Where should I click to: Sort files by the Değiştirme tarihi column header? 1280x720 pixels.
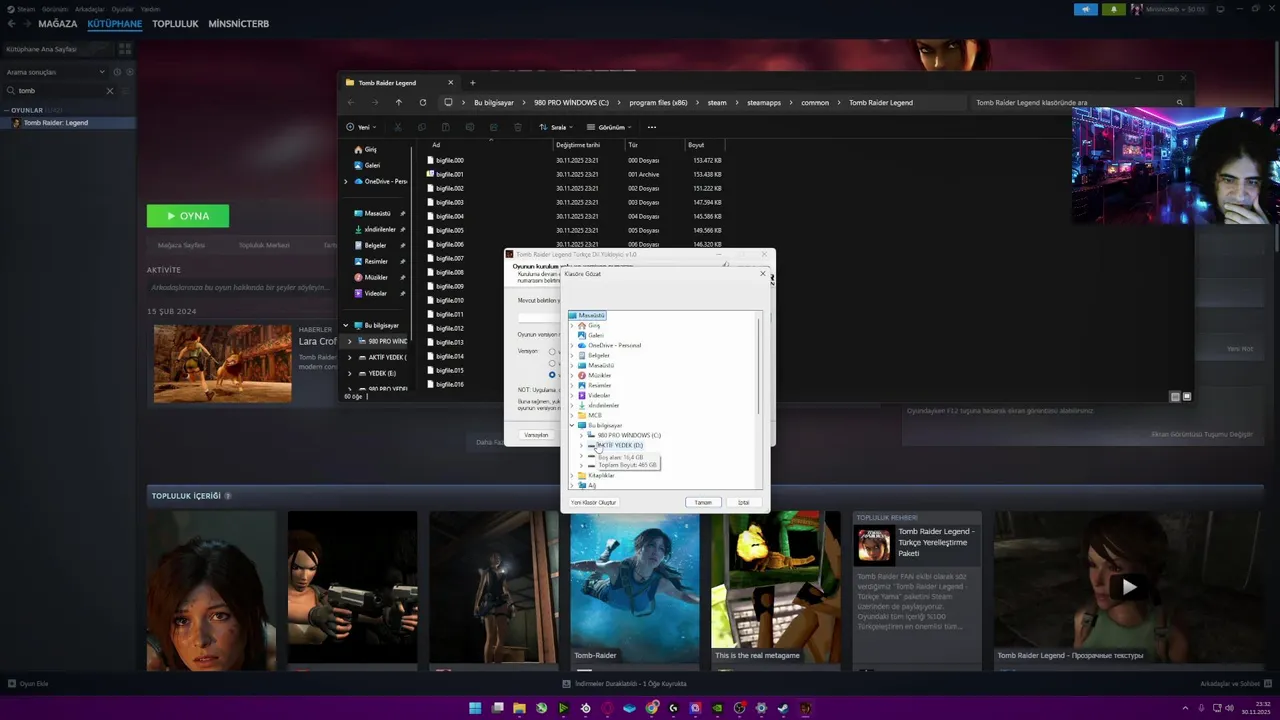[578, 145]
